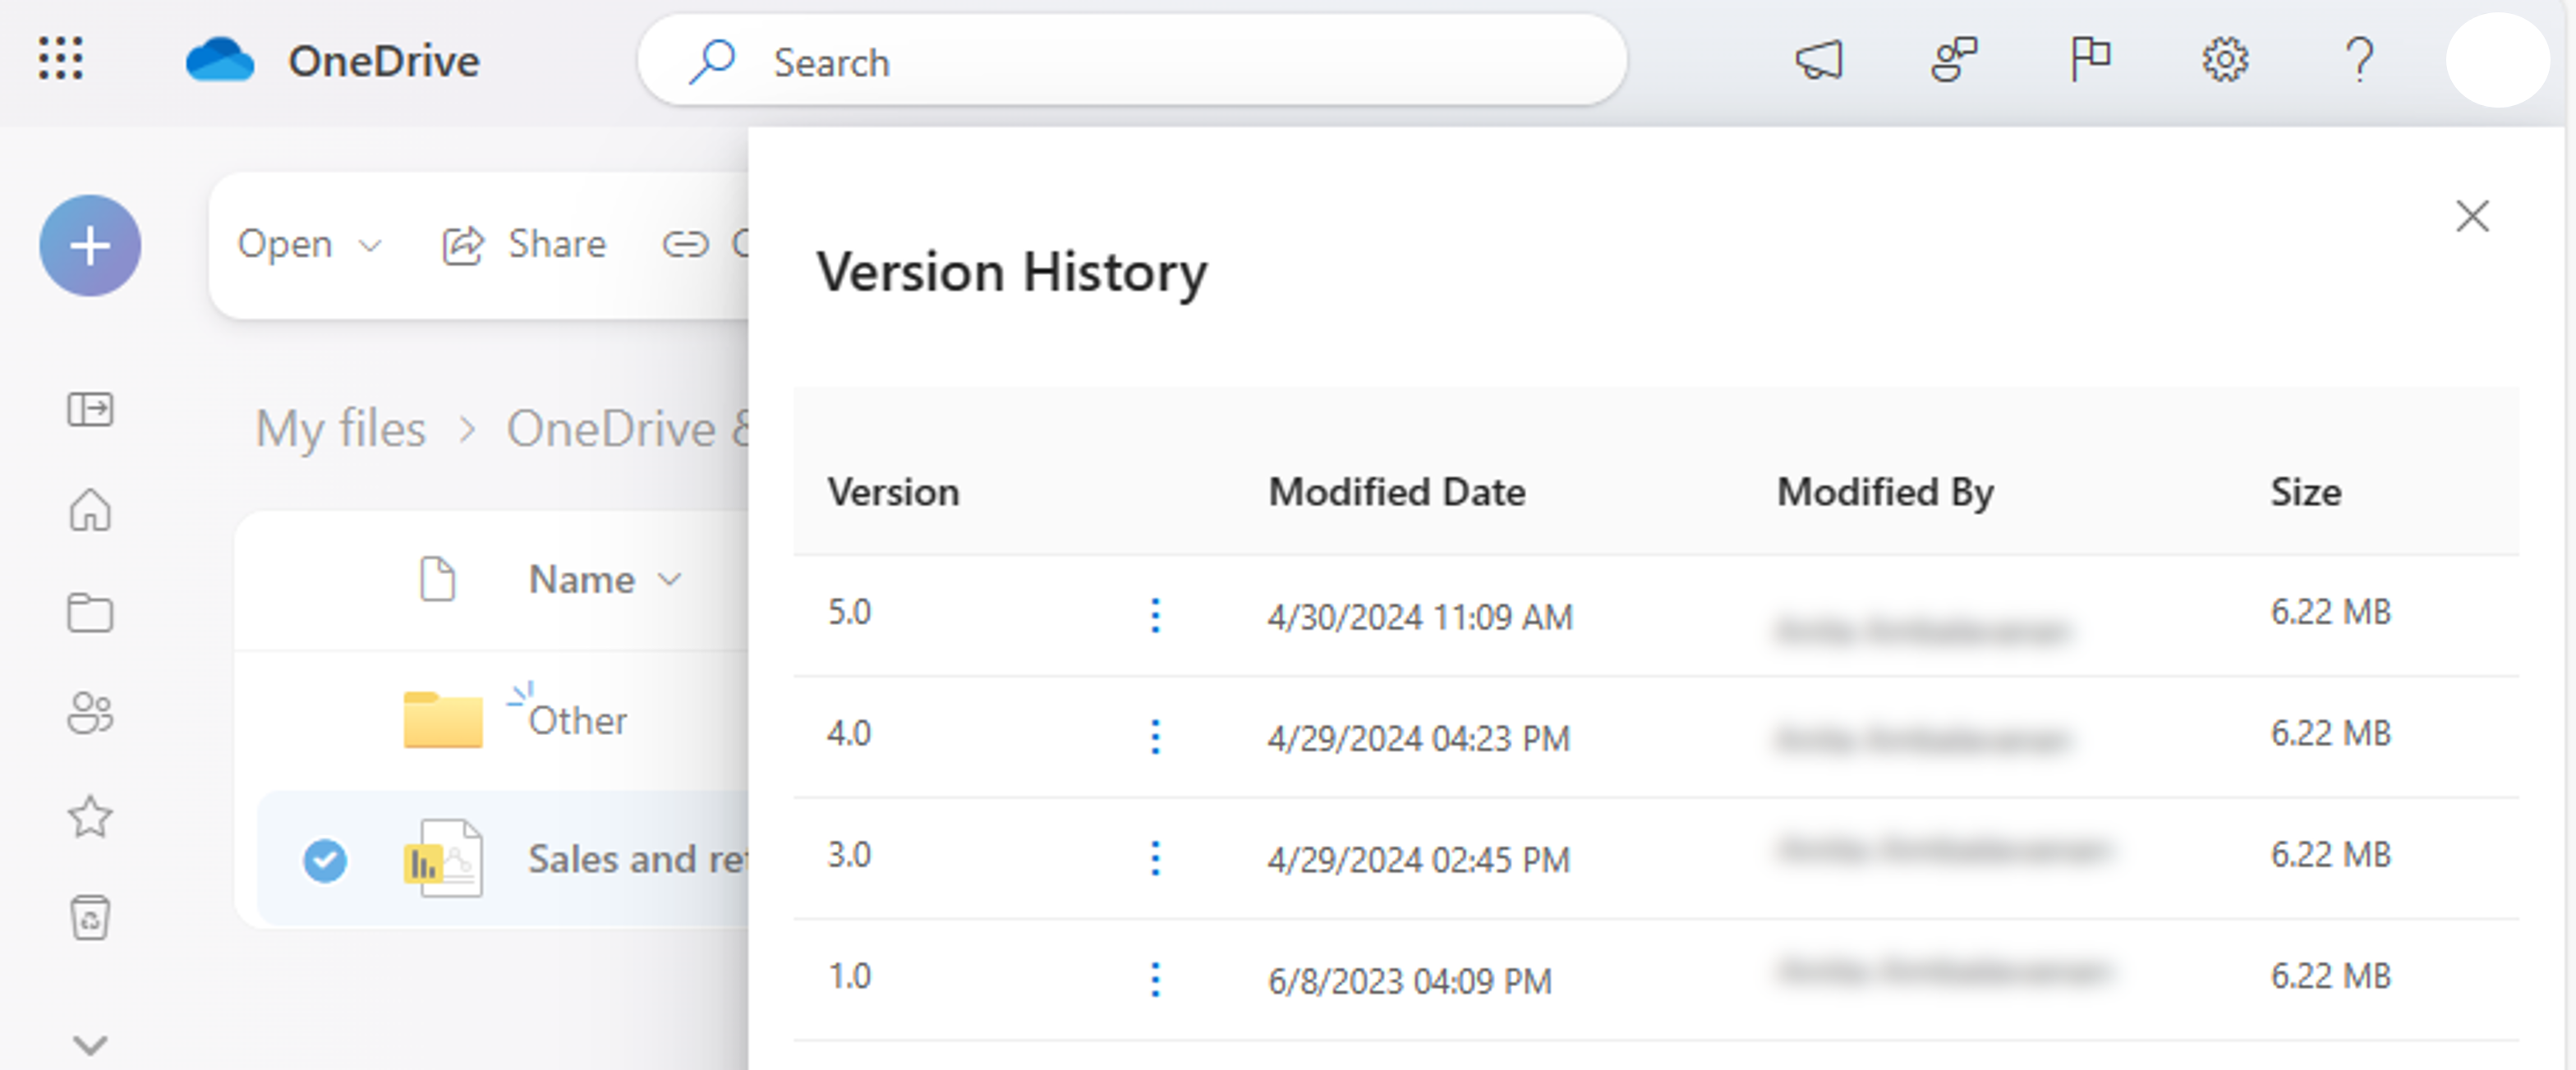The height and width of the screenshot is (1070, 2576).
Task: Close the Version History panel
Action: tap(2472, 216)
